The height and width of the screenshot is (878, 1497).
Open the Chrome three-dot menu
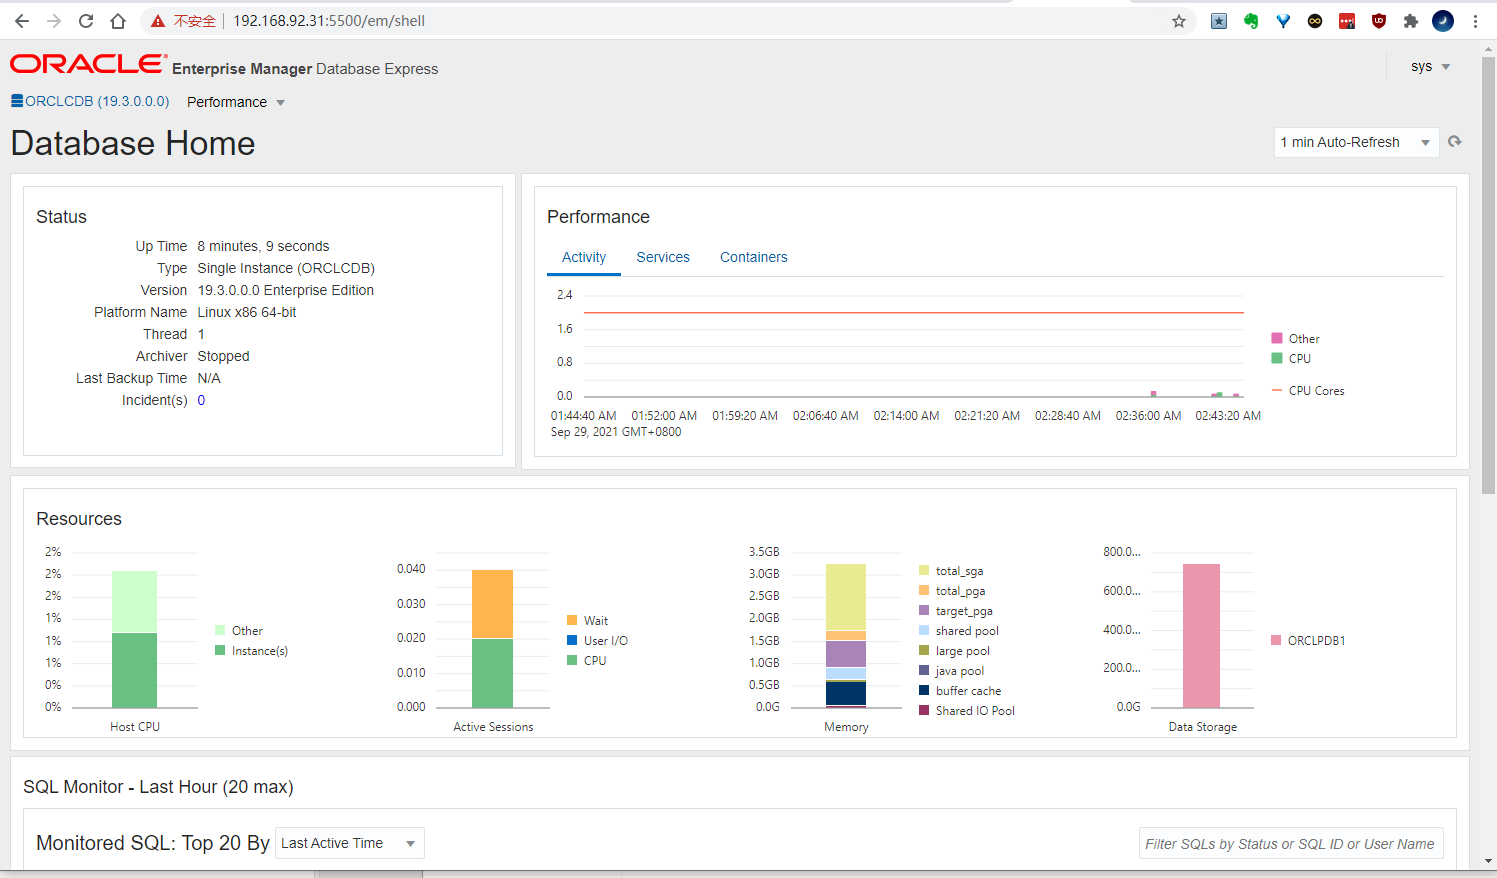coord(1475,21)
